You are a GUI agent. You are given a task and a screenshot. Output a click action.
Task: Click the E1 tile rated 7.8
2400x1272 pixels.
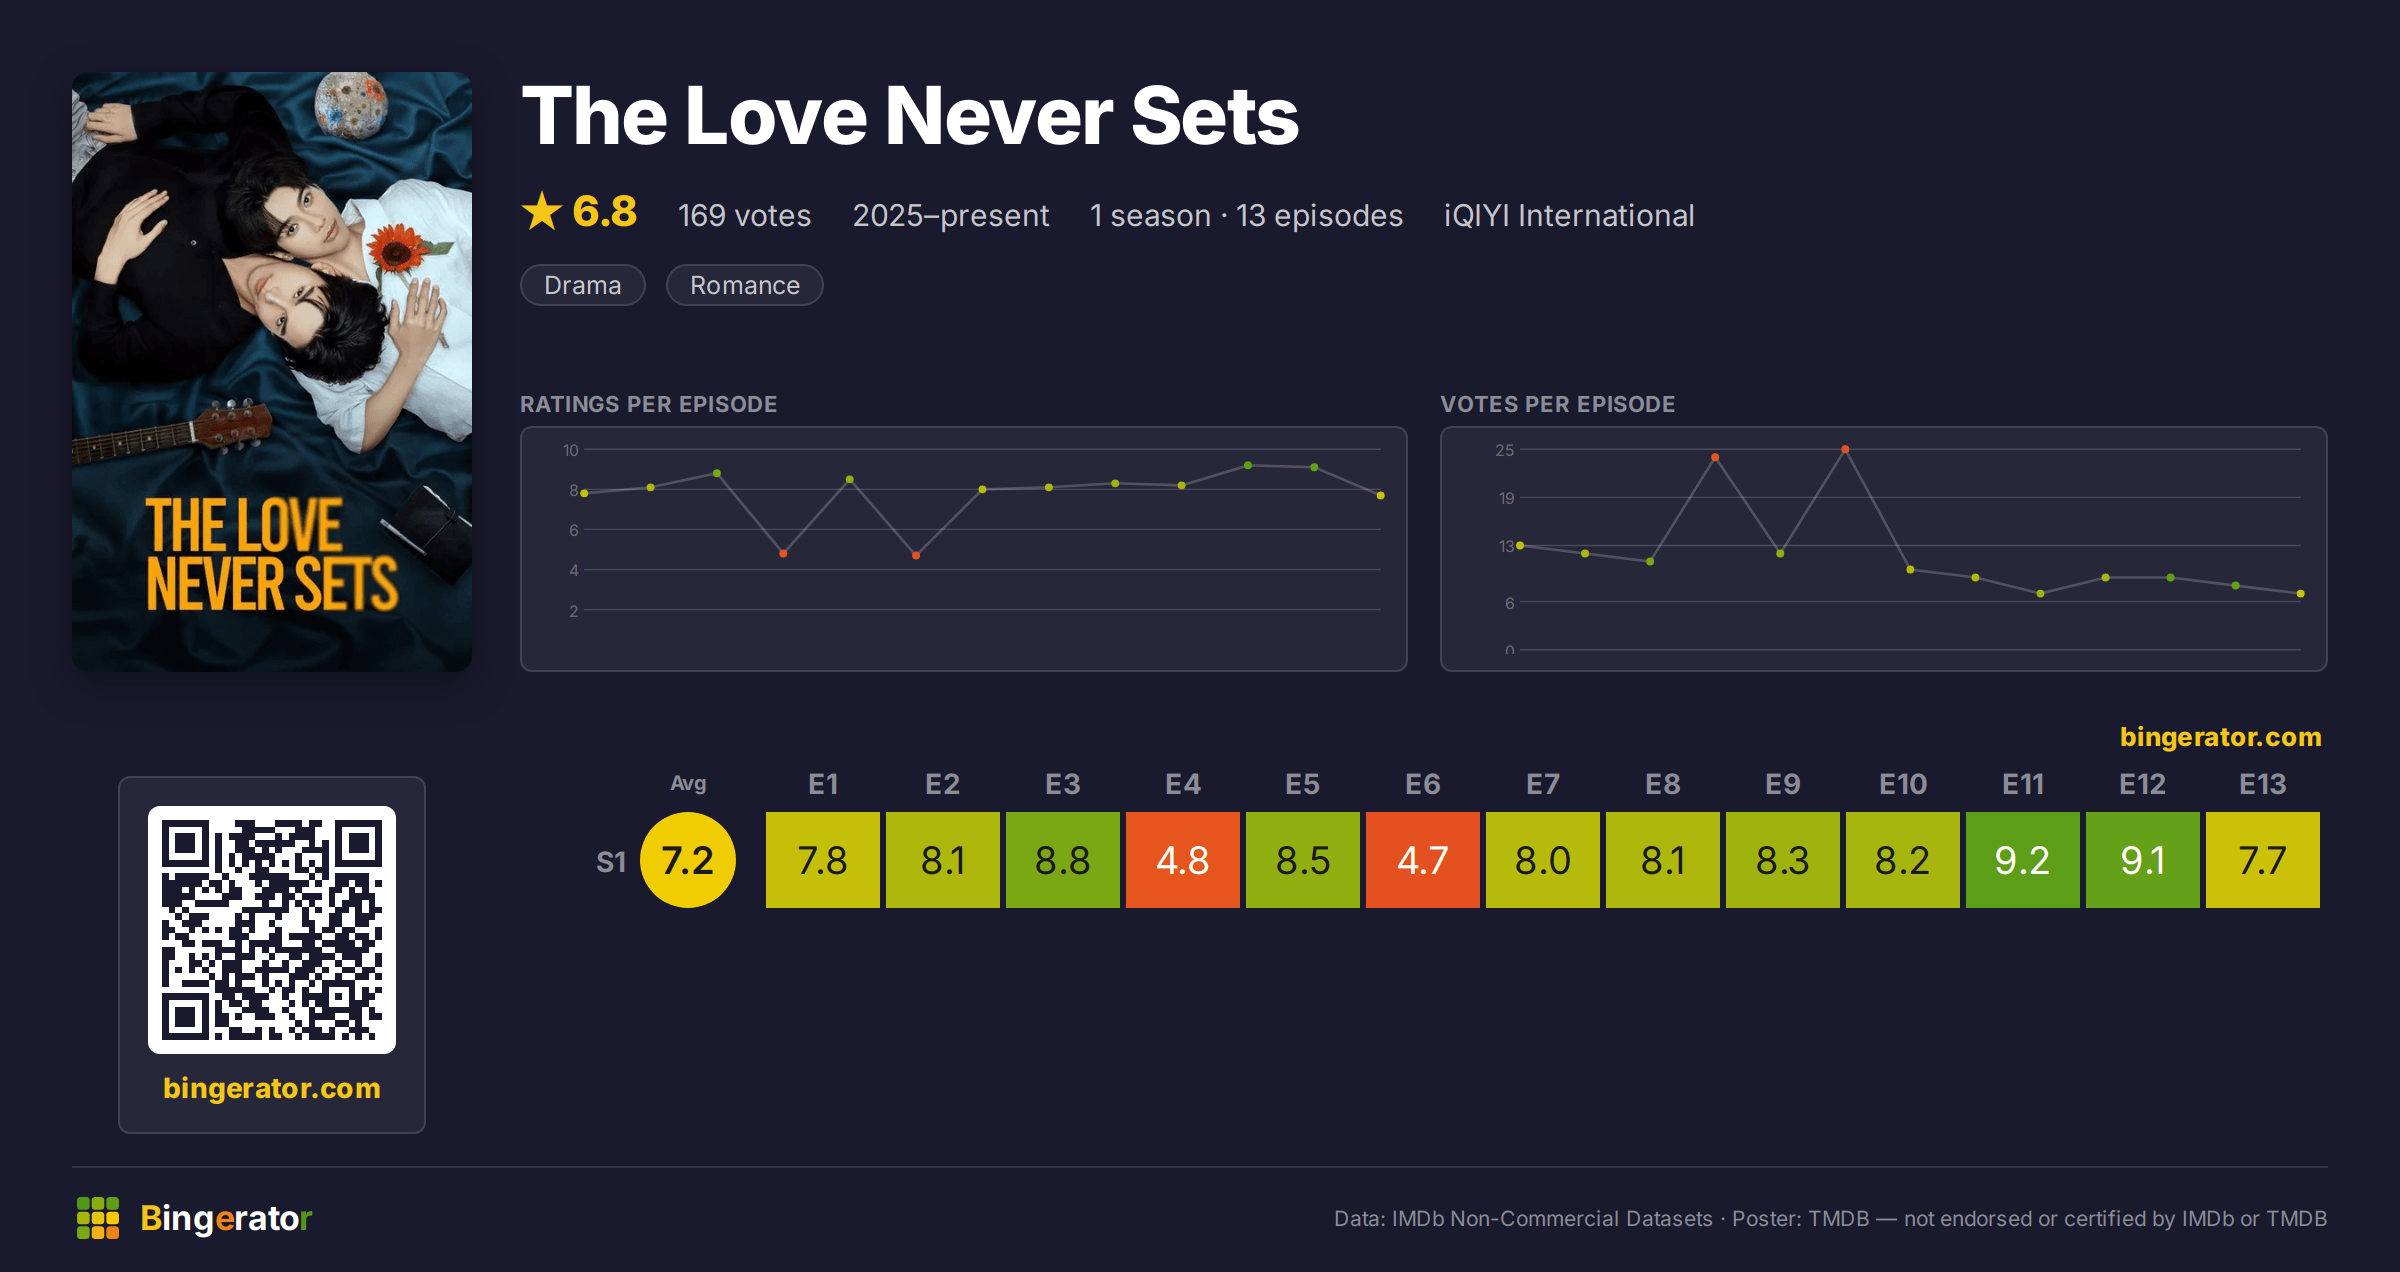tap(823, 860)
